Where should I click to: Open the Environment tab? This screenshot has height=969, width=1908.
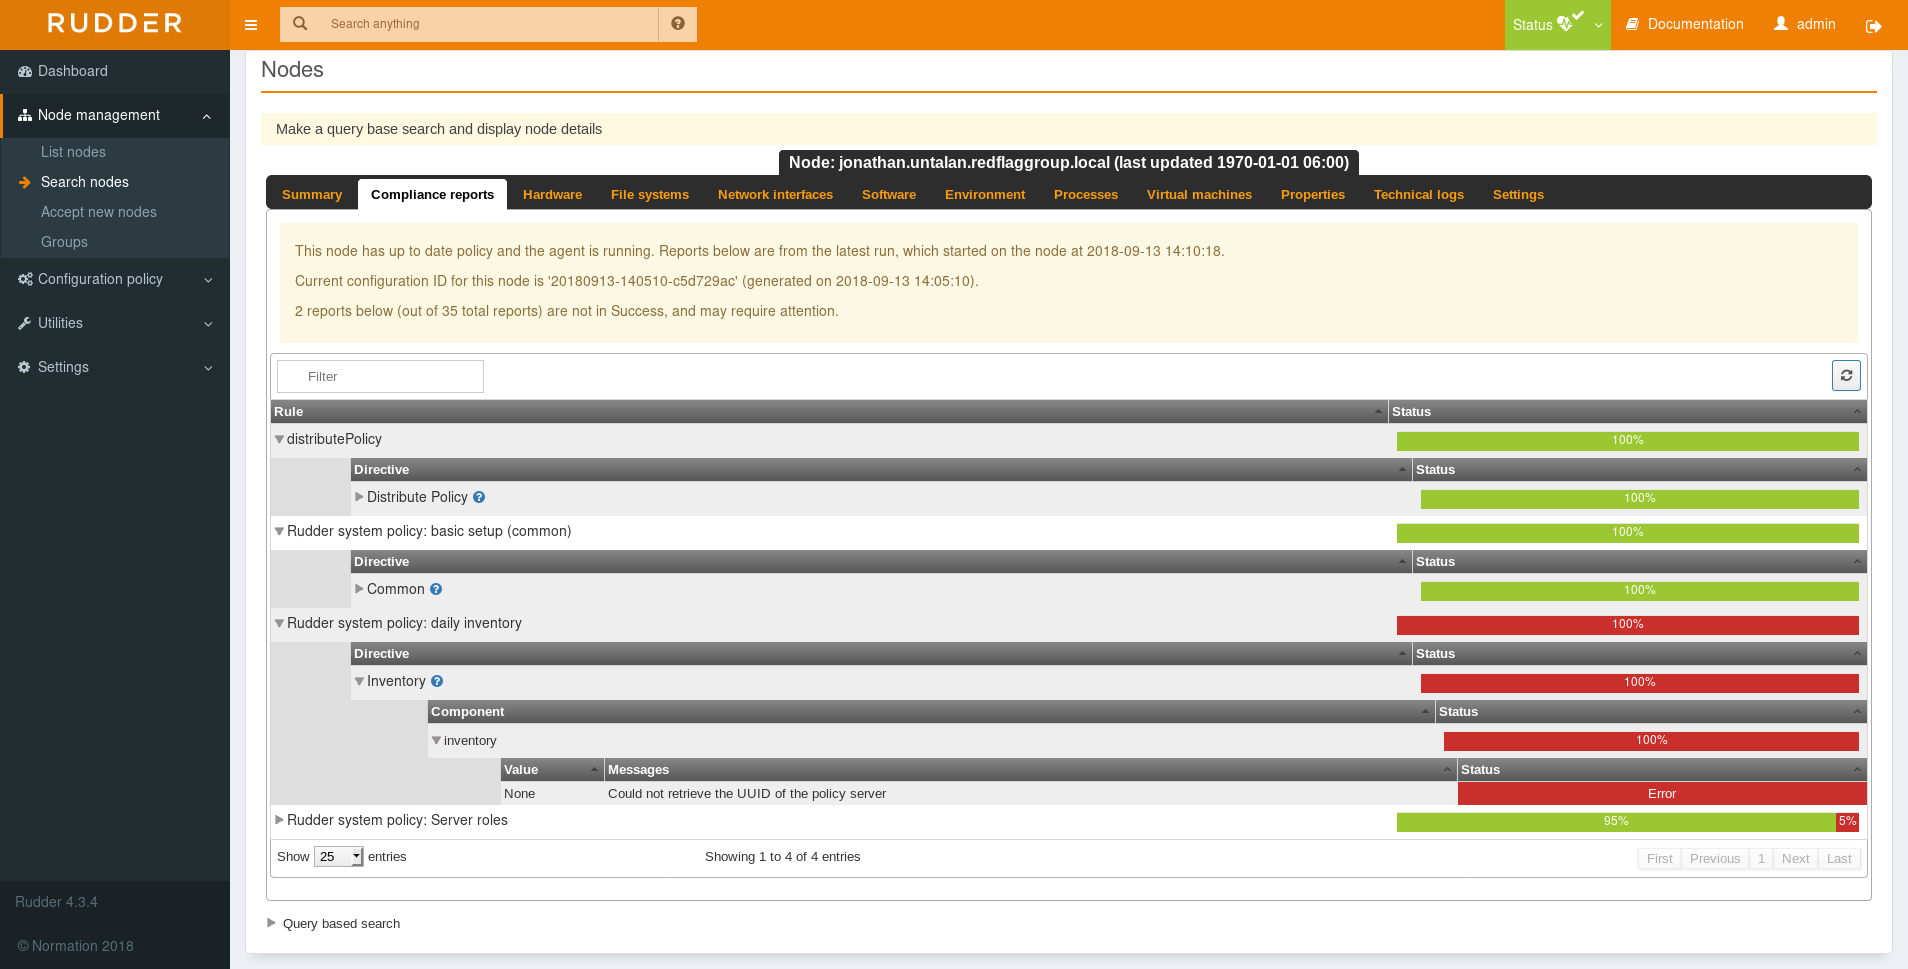tap(985, 194)
